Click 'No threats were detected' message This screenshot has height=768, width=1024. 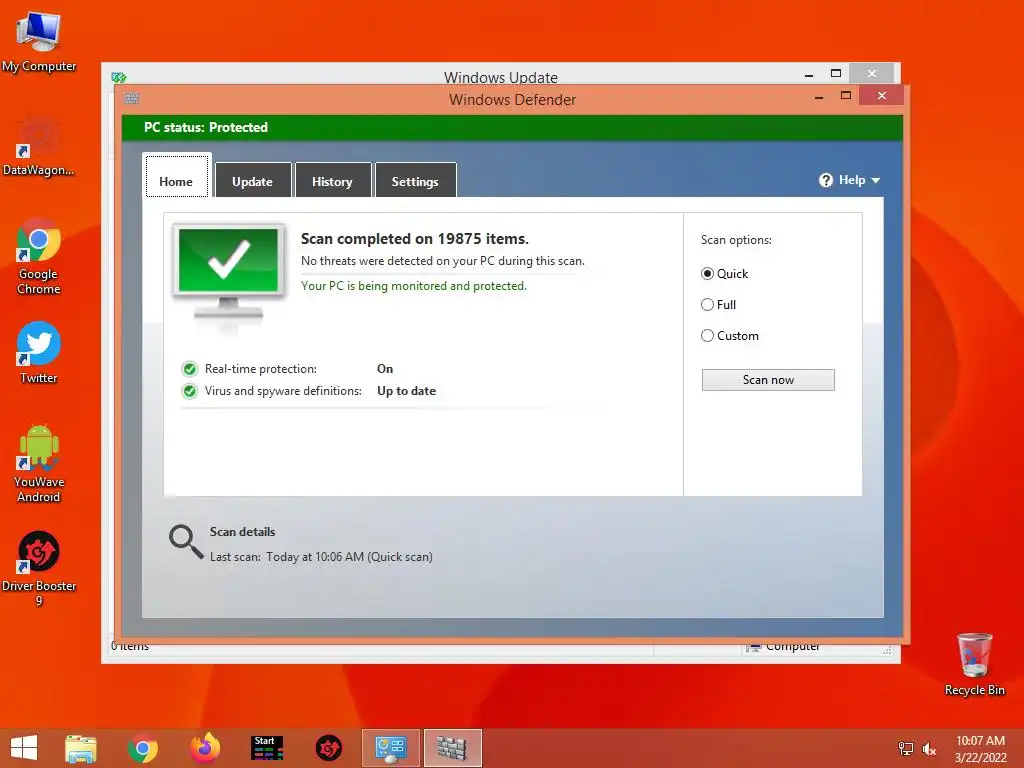coord(443,261)
